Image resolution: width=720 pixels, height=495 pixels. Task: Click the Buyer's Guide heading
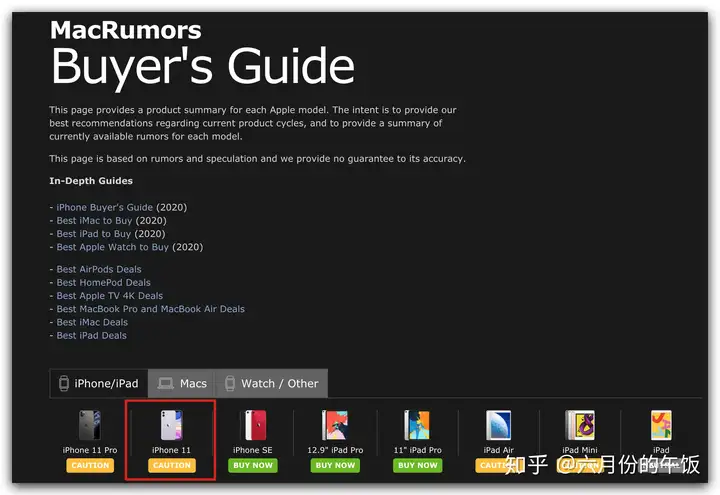202,68
